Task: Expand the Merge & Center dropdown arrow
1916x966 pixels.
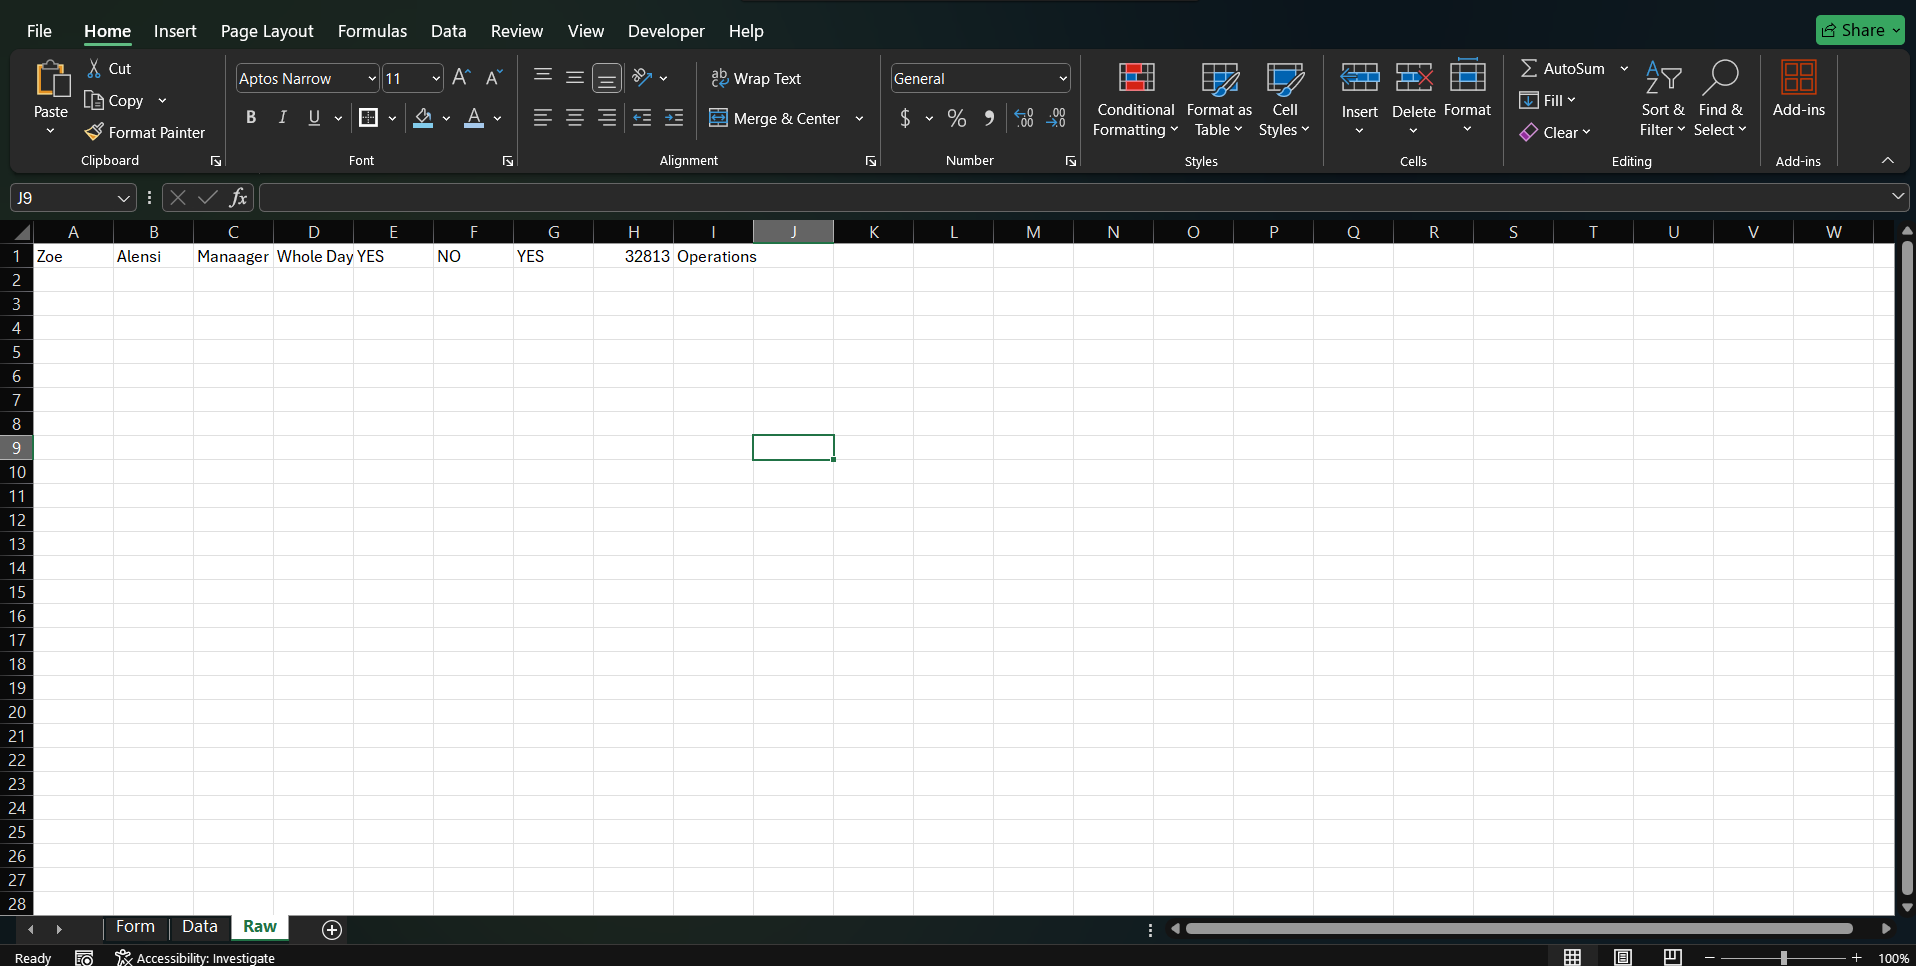Action: coord(859,118)
